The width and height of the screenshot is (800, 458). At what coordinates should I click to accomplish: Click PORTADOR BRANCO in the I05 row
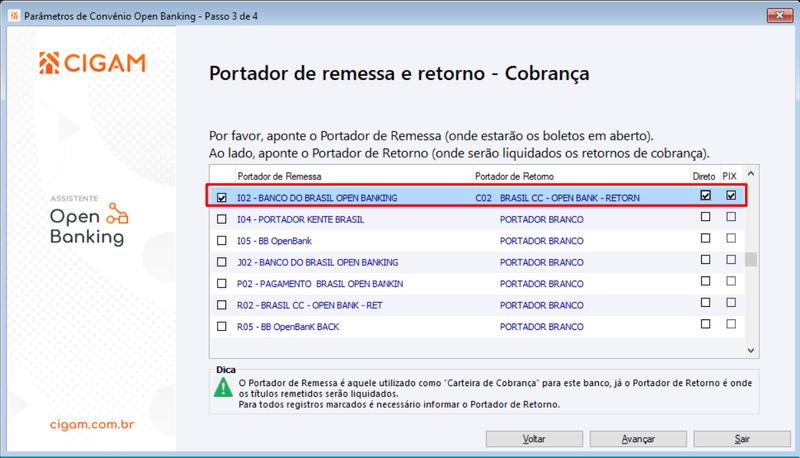click(541, 241)
